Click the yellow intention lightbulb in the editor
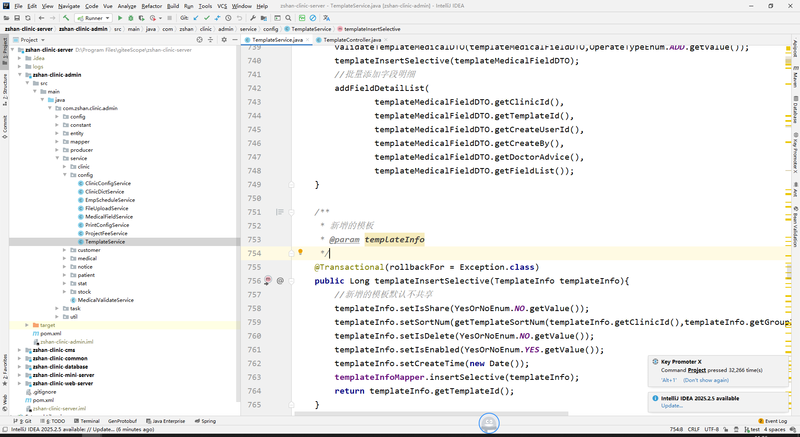The image size is (800, 437). pos(300,253)
